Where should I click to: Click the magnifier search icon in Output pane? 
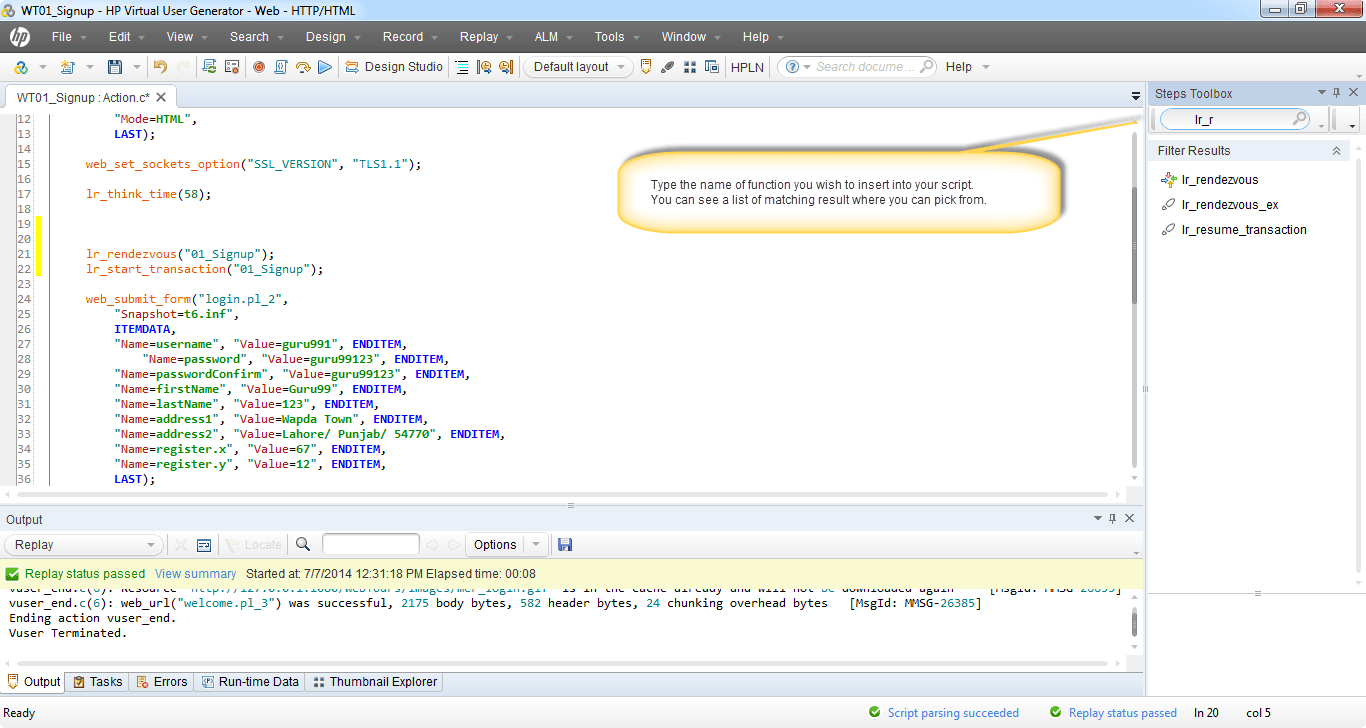coord(303,545)
